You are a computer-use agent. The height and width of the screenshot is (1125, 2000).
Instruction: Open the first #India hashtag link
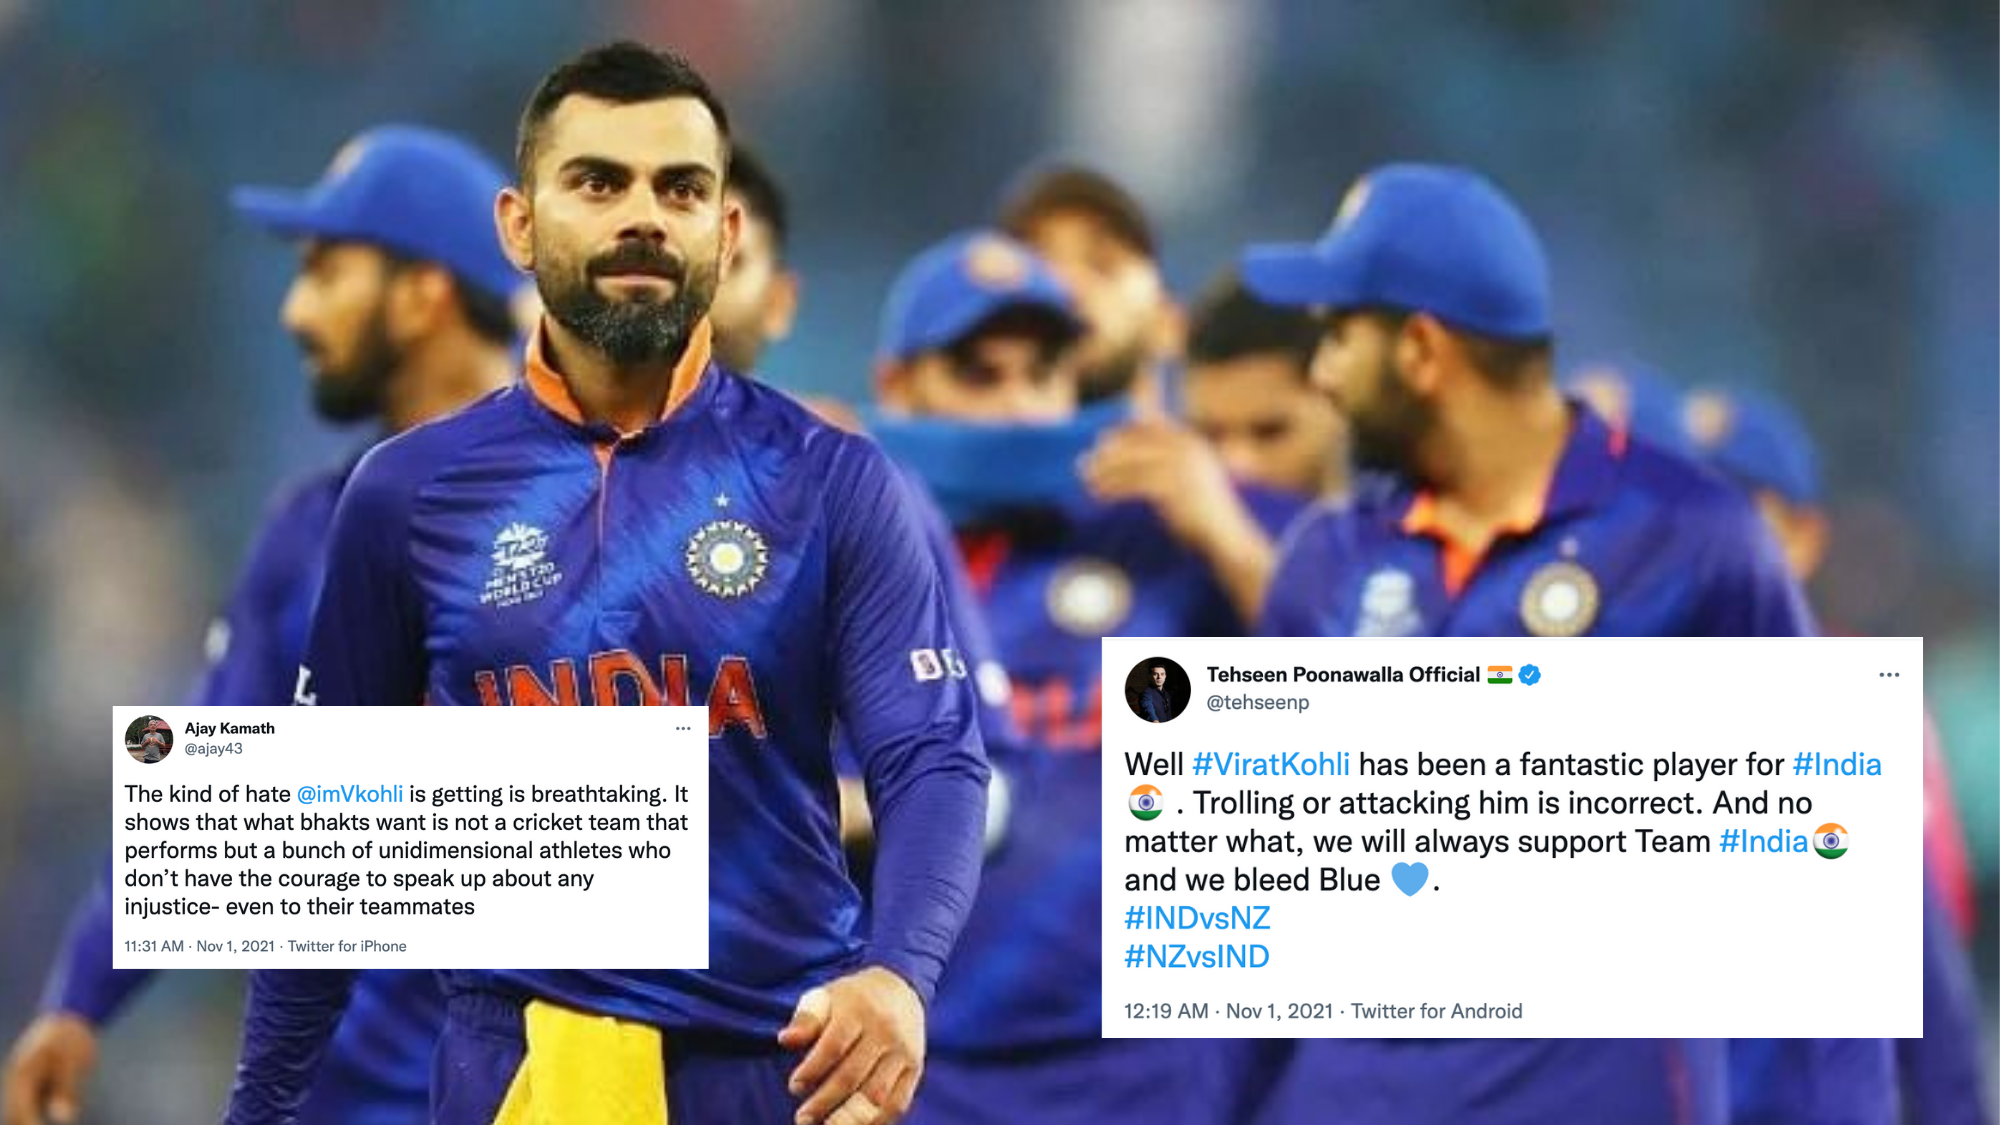pos(1837,764)
